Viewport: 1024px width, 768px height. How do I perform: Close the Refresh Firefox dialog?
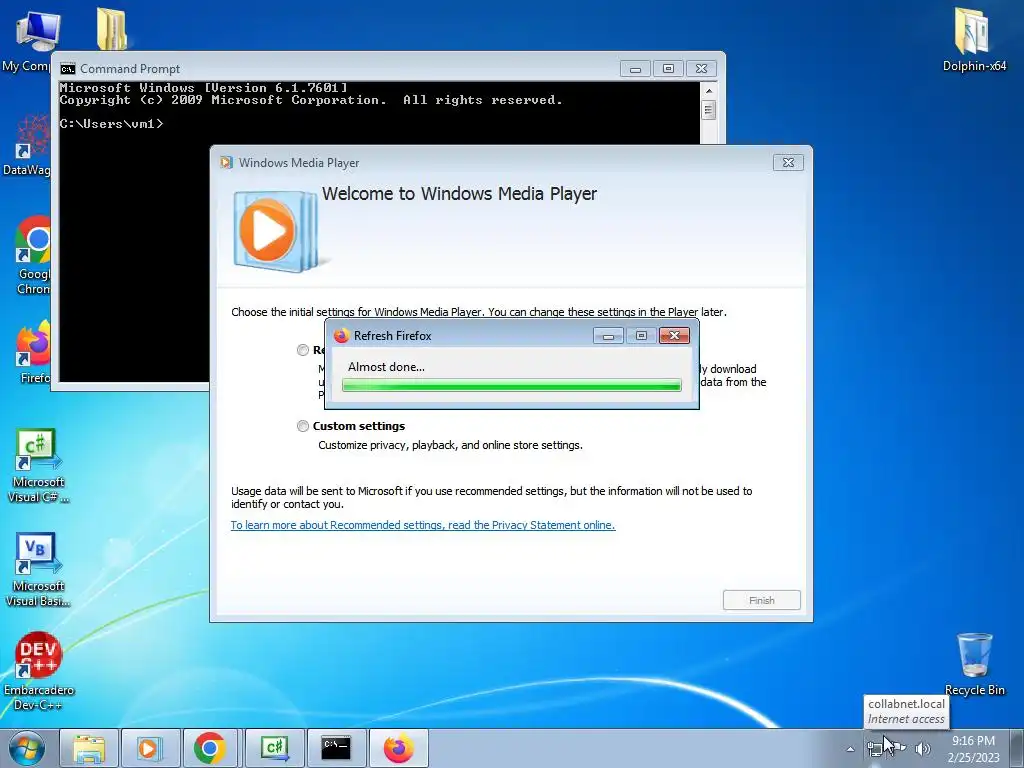point(675,336)
